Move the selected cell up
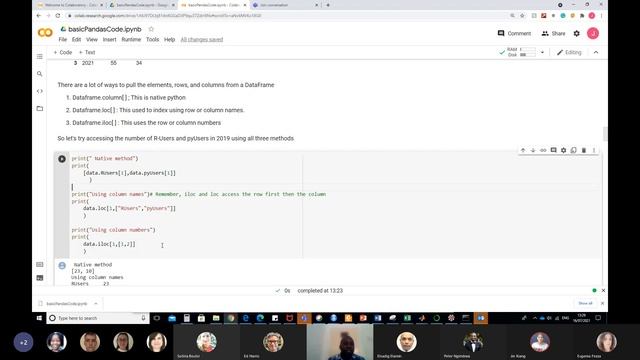This screenshot has height=360, width=640. pos(523,150)
